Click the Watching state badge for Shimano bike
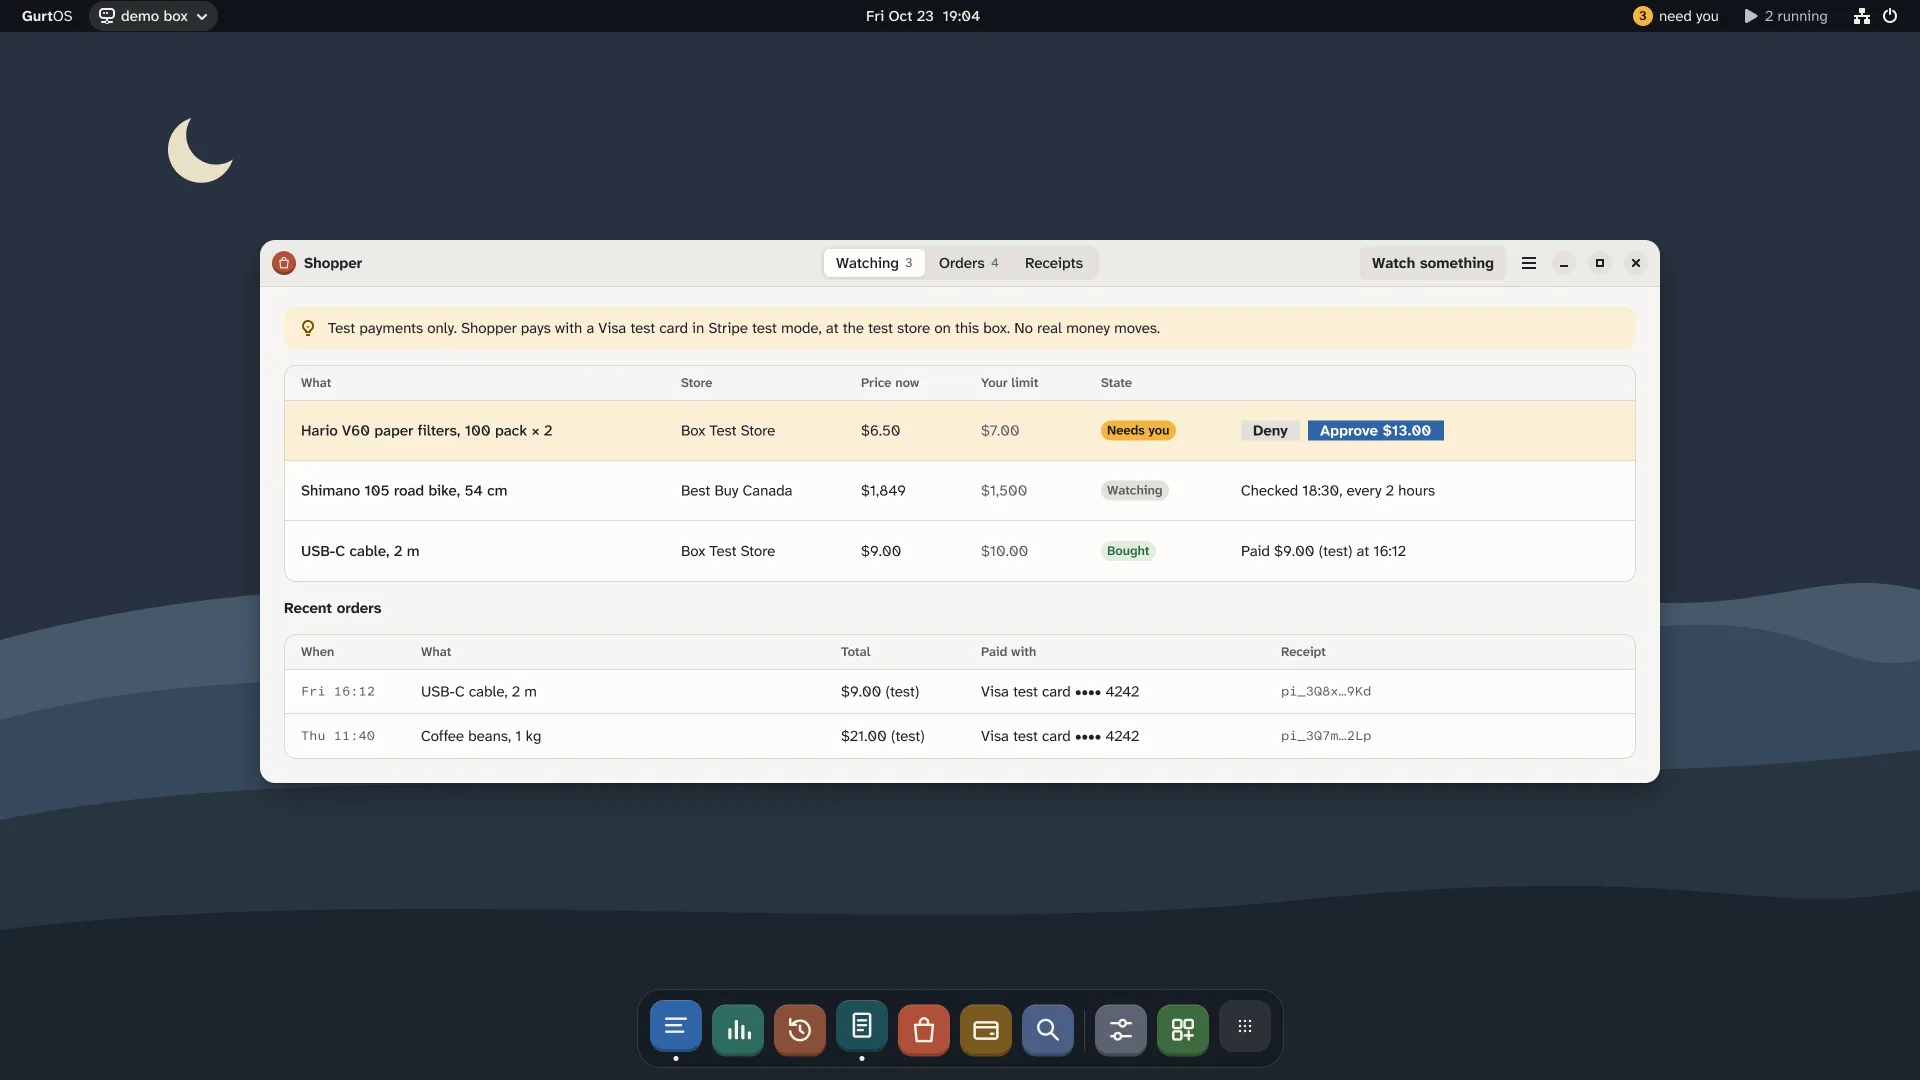Screen dimensions: 1920x1080 1134,491
